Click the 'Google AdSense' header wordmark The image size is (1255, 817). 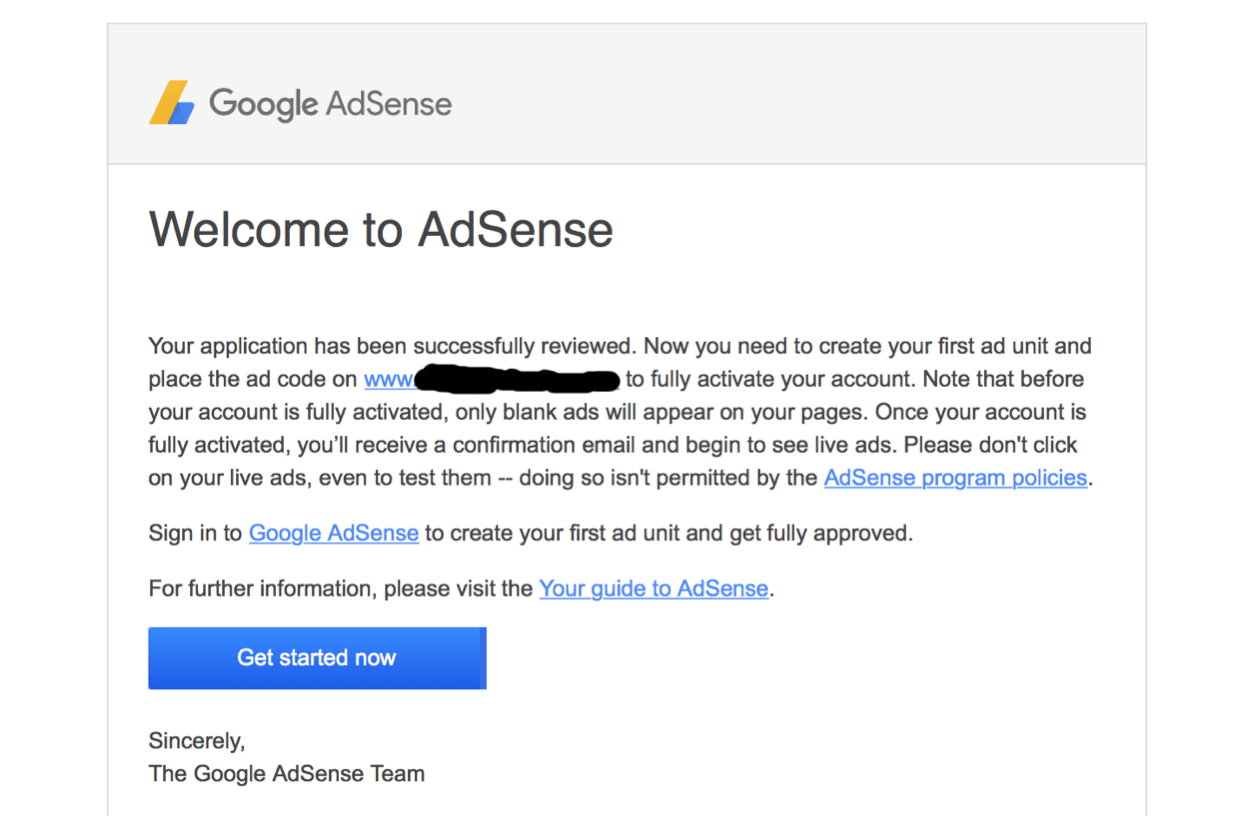coord(330,104)
